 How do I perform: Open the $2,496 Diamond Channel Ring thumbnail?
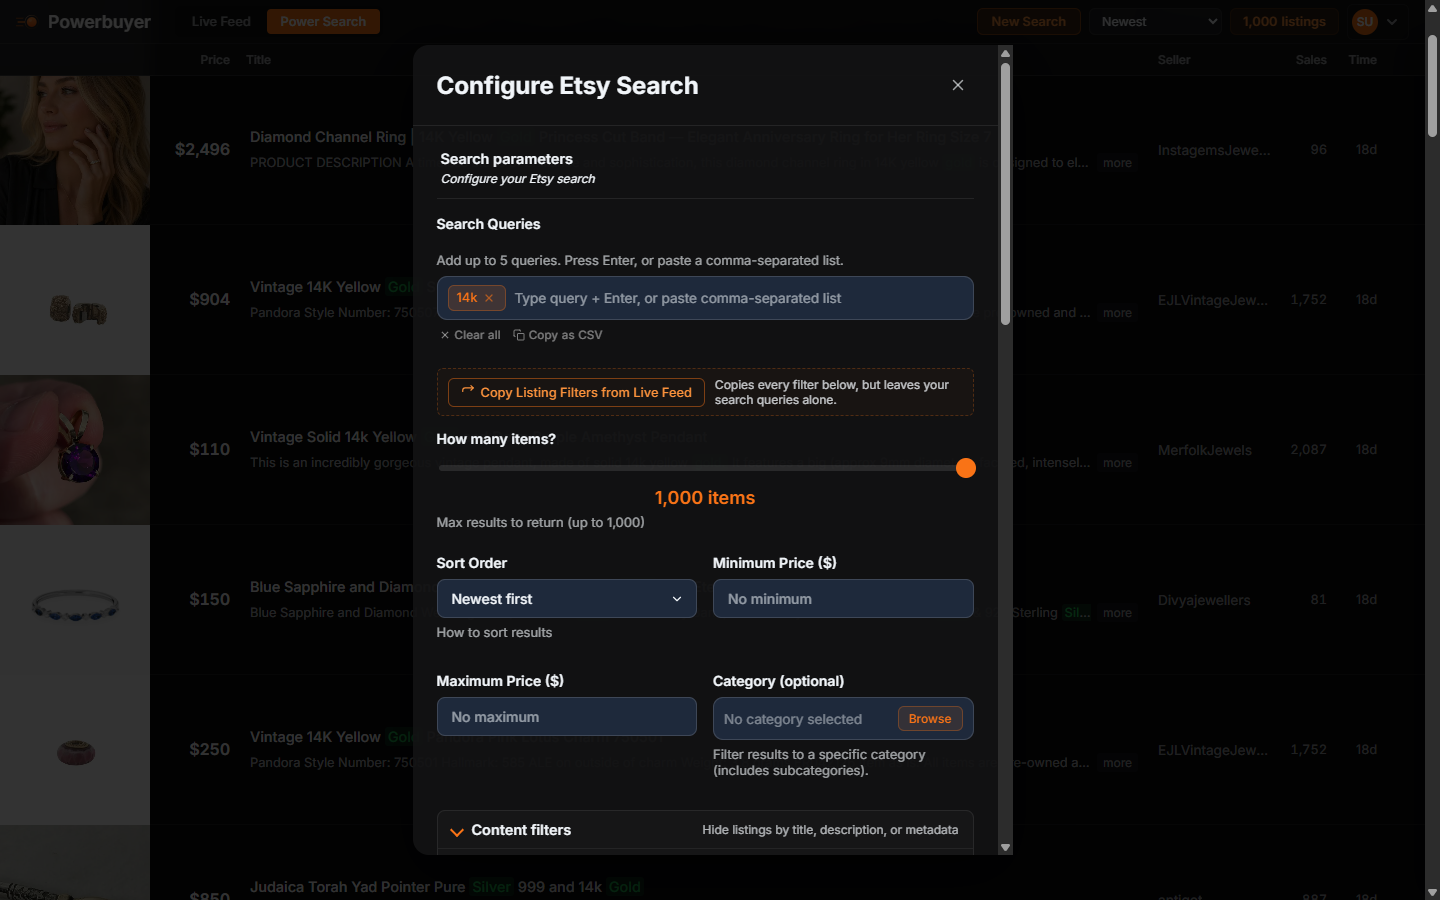(75, 150)
